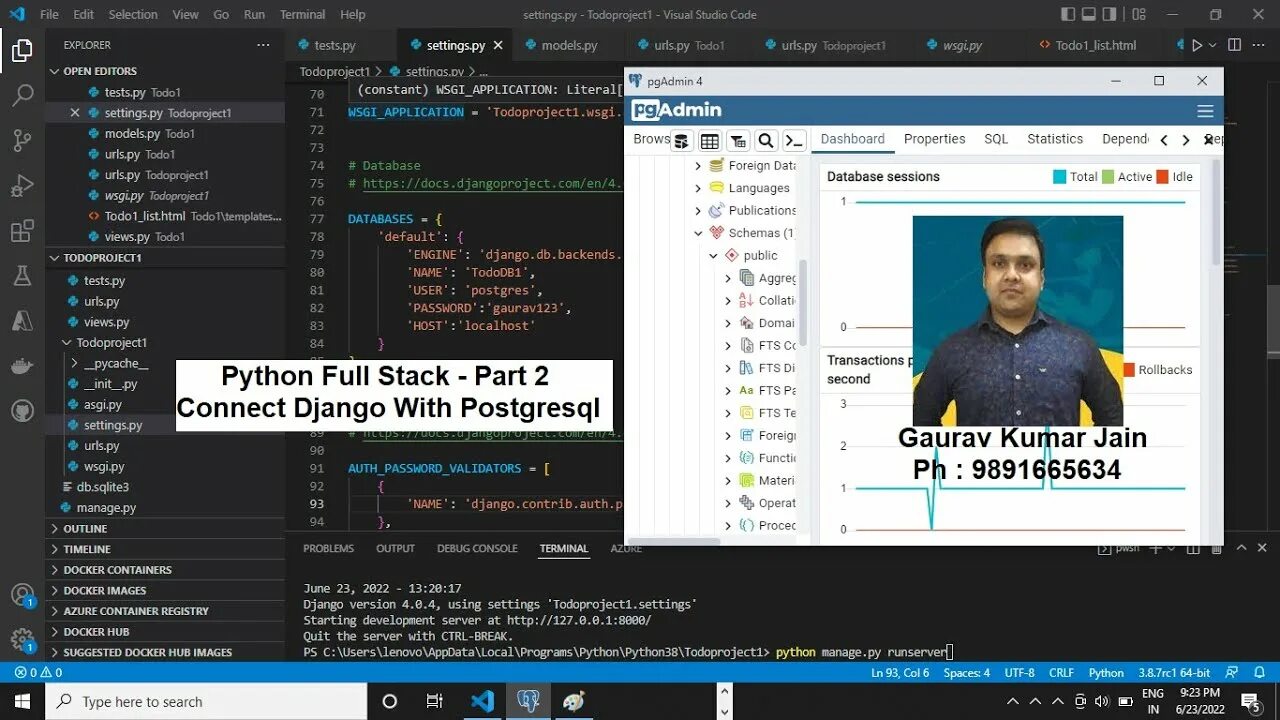Viewport: 1280px width, 720px height.
Task: Click errors and warnings status bar indicator
Action: coord(38,673)
